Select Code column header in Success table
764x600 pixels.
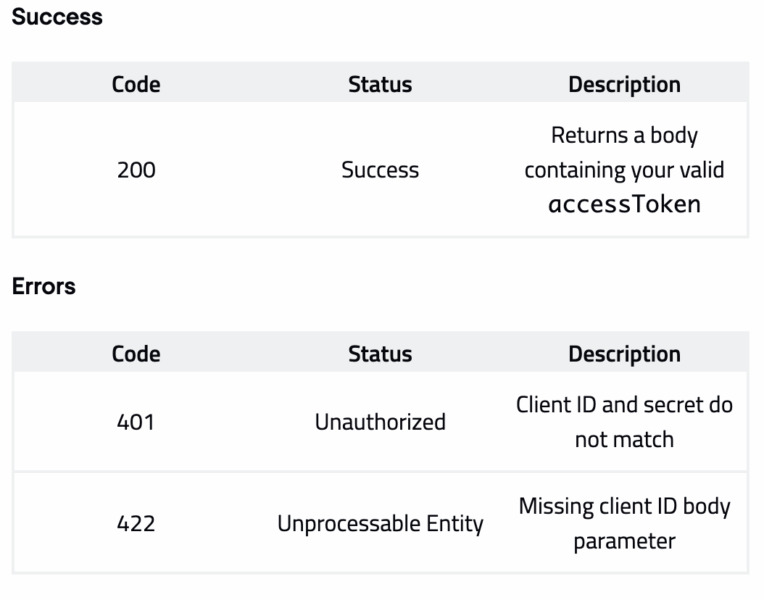point(136,84)
